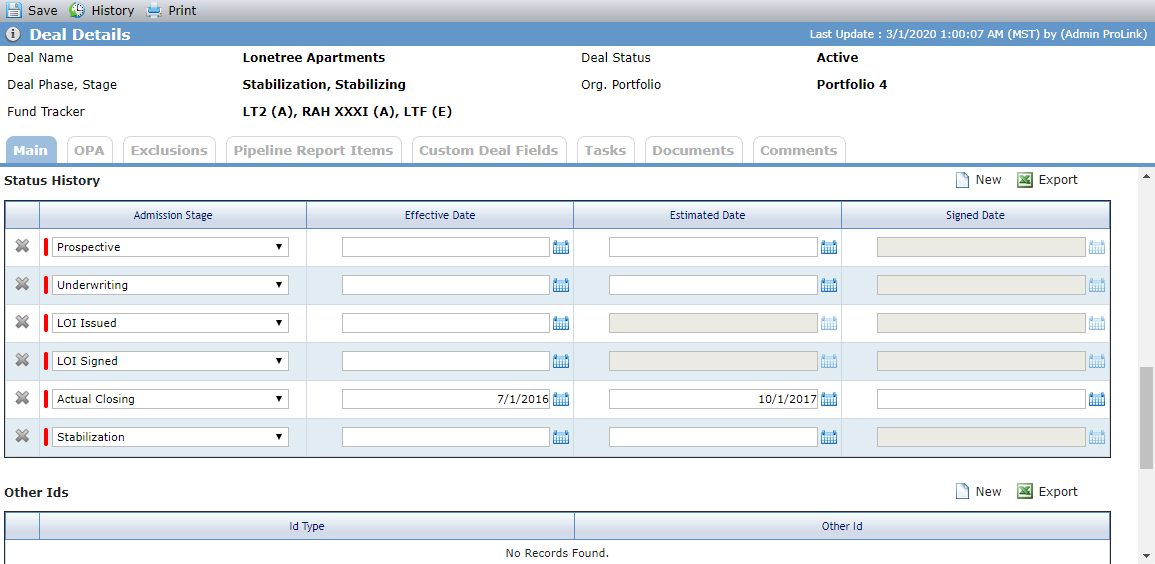Open the Comments tab

pyautogui.click(x=799, y=150)
